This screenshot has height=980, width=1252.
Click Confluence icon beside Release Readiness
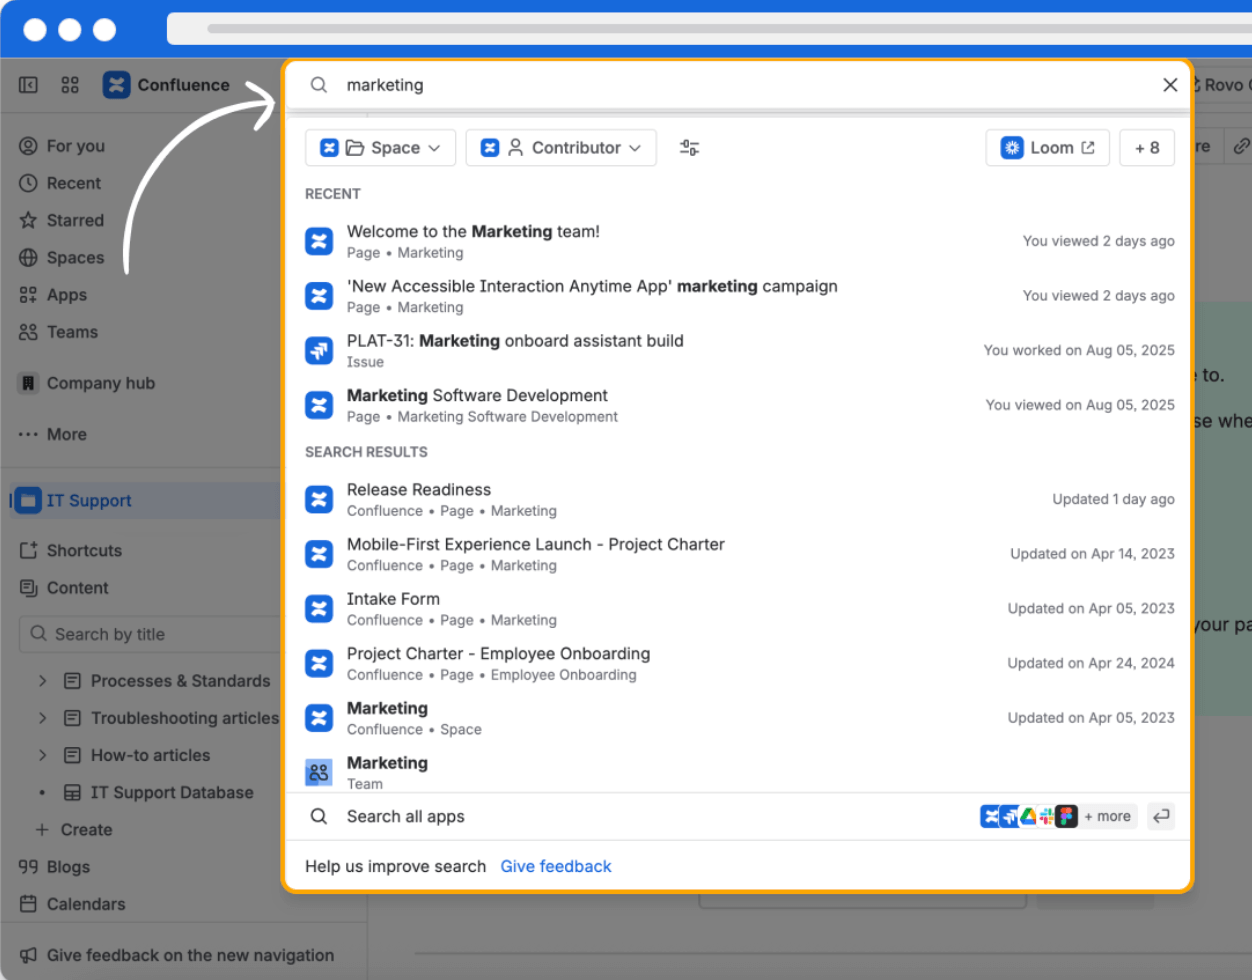tap(319, 499)
